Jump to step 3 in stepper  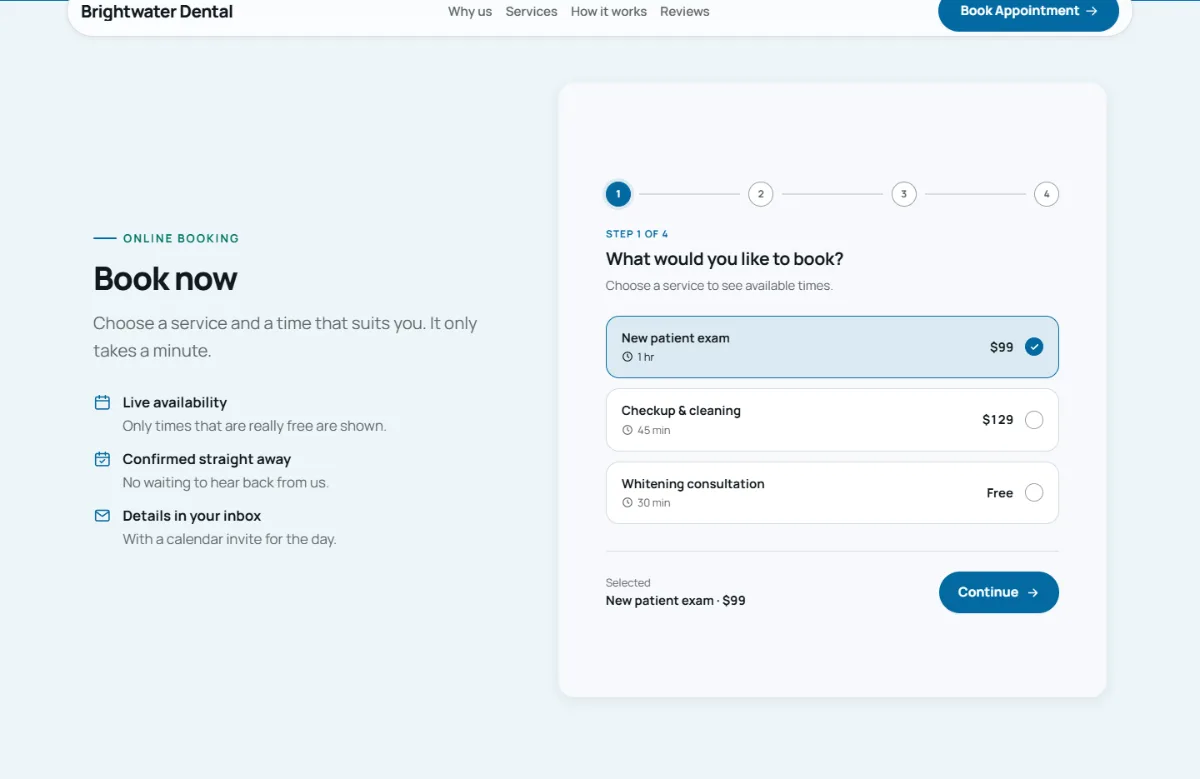(904, 194)
